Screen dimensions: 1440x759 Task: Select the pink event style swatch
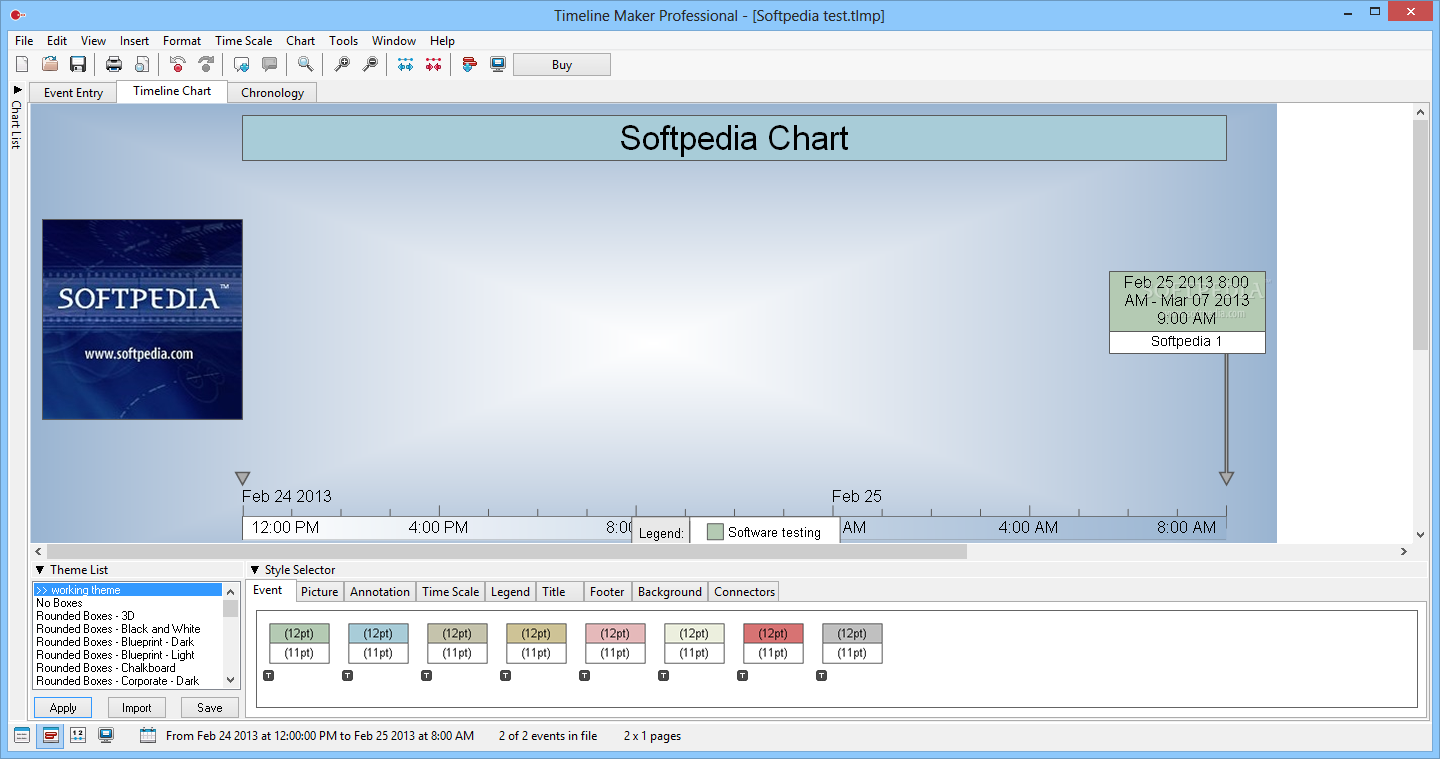(615, 643)
